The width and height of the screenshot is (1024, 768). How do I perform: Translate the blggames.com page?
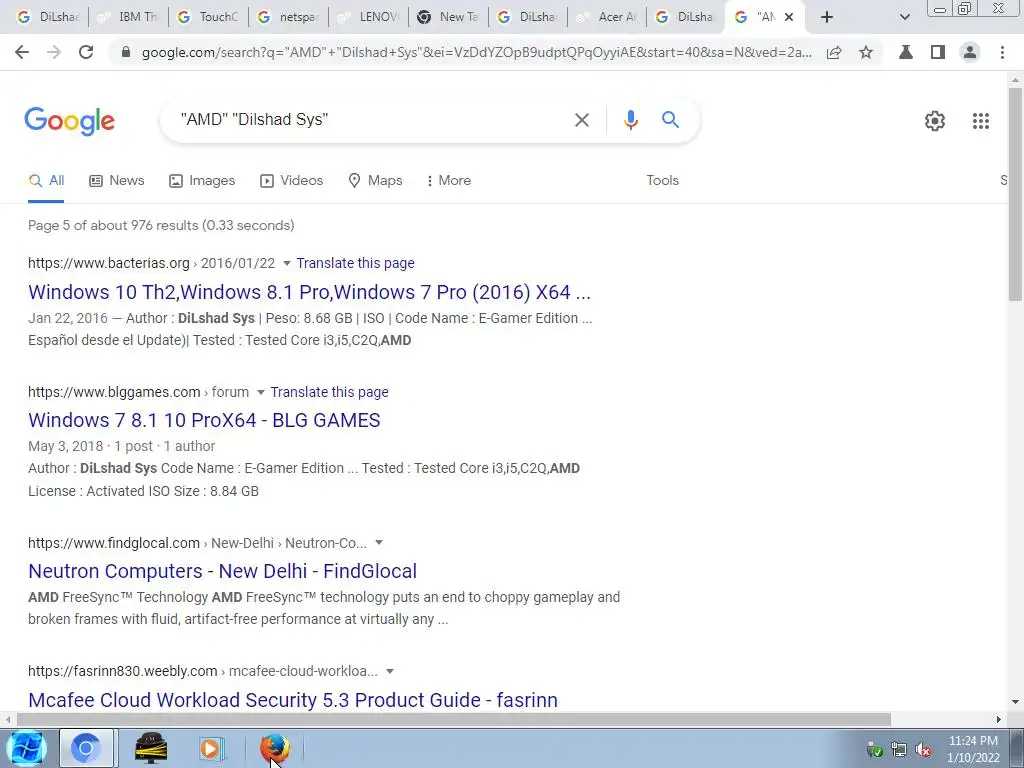click(x=329, y=392)
